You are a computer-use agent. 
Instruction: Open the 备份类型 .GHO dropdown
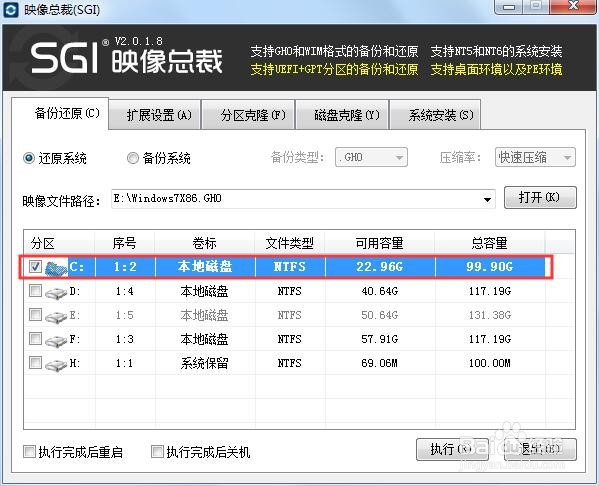[x=371, y=157]
